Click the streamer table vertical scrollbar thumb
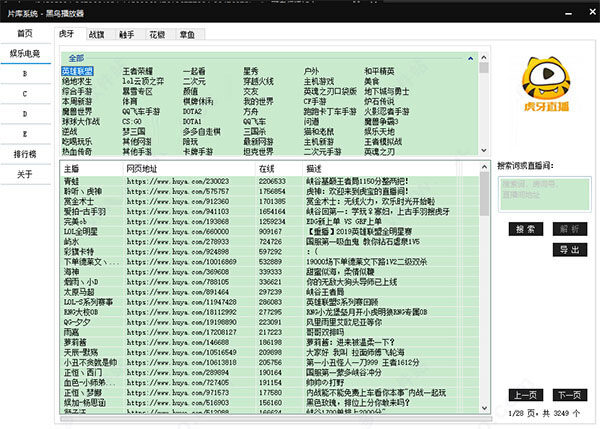Image resolution: width=600 pixels, height=429 pixels. click(x=484, y=194)
